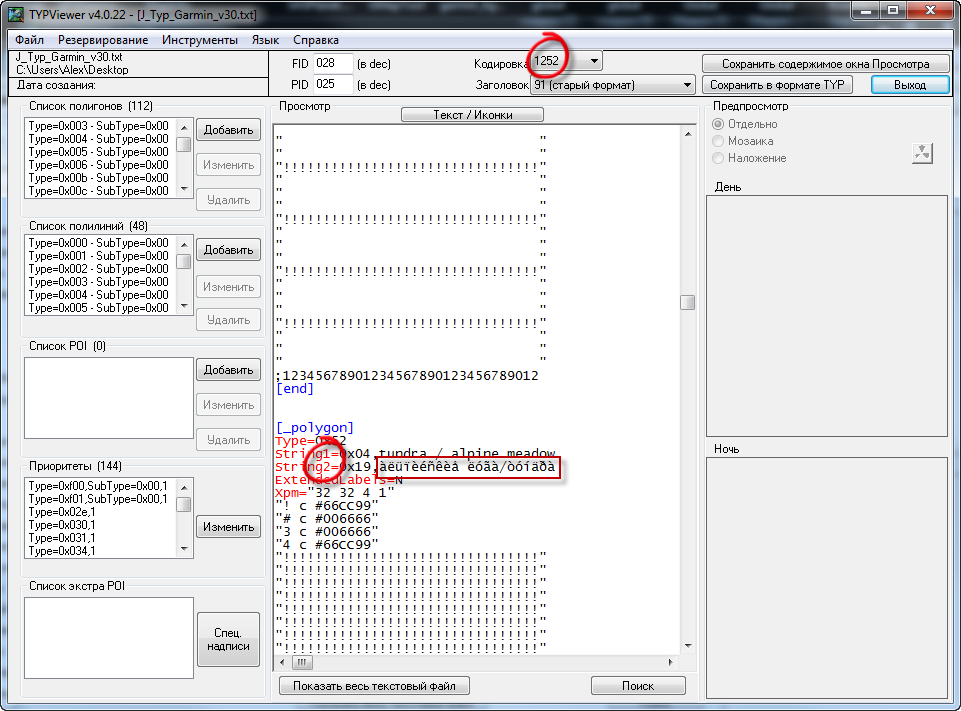Open the Кодировка 1252 dropdown
This screenshot has height=711, width=961.
click(x=595, y=62)
